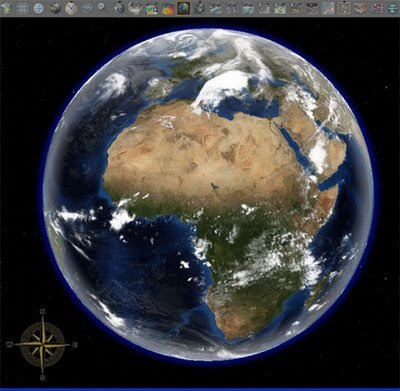
Task: Click the compass rose south marker
Action: pyautogui.click(x=42, y=378)
